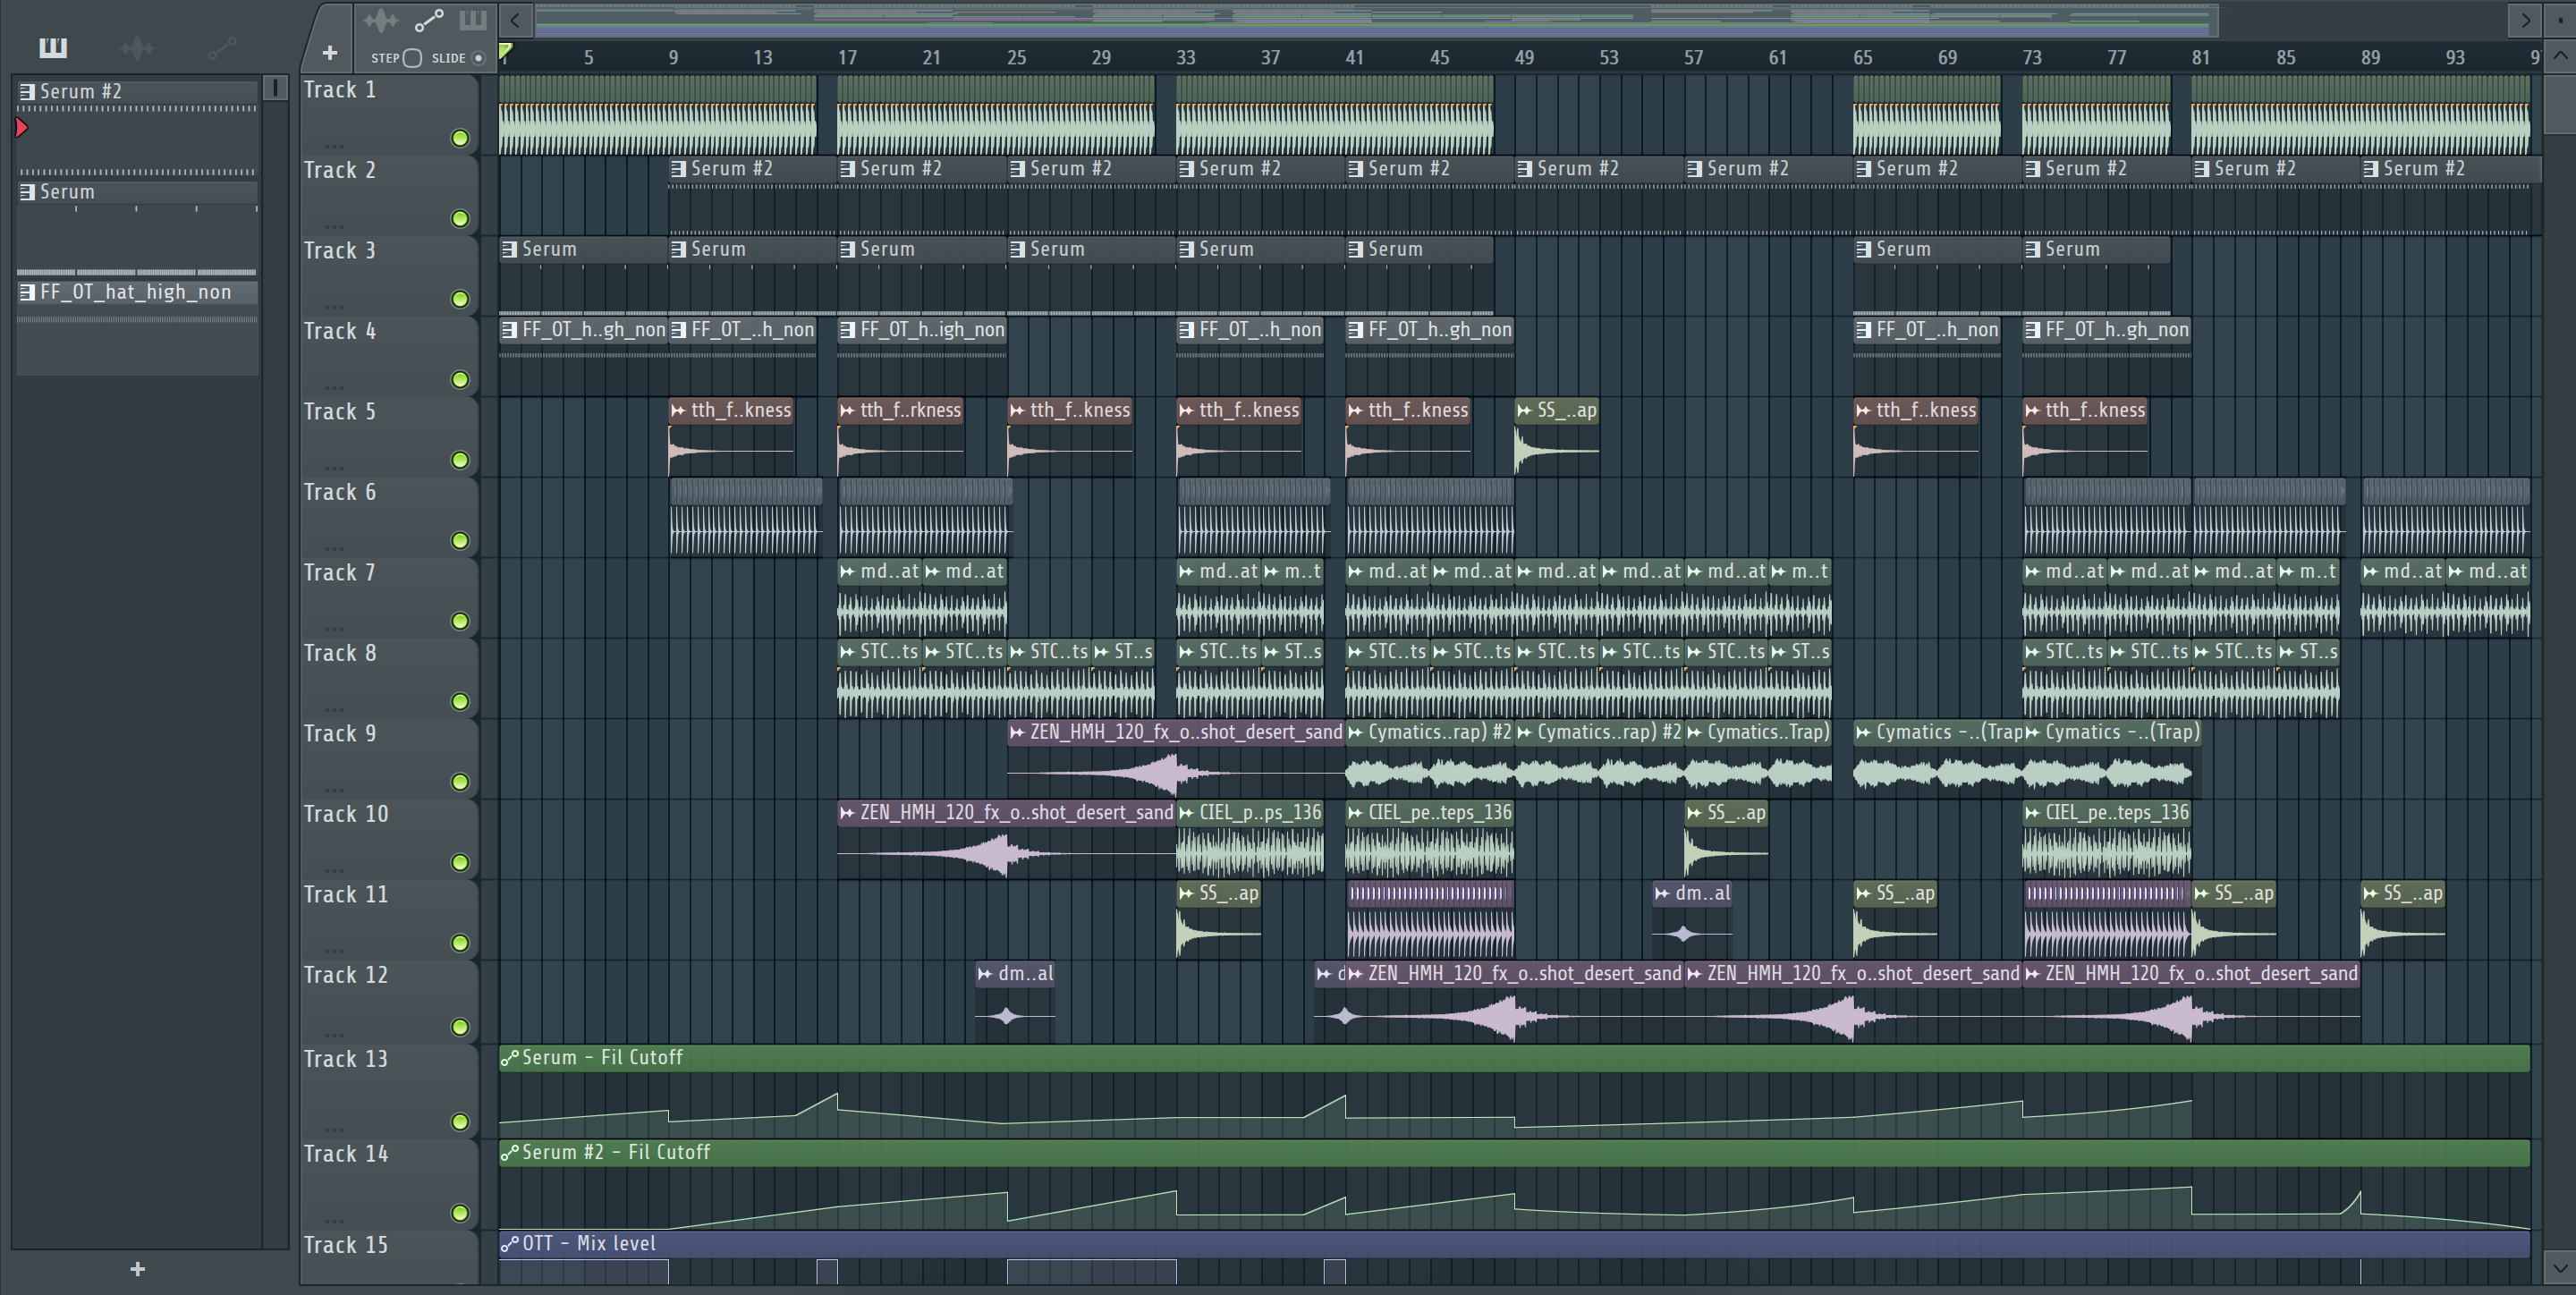2576x1295 pixels.
Task: Open menu of Serum #2 - Fil Cutoff clip
Action: click(x=510, y=1153)
